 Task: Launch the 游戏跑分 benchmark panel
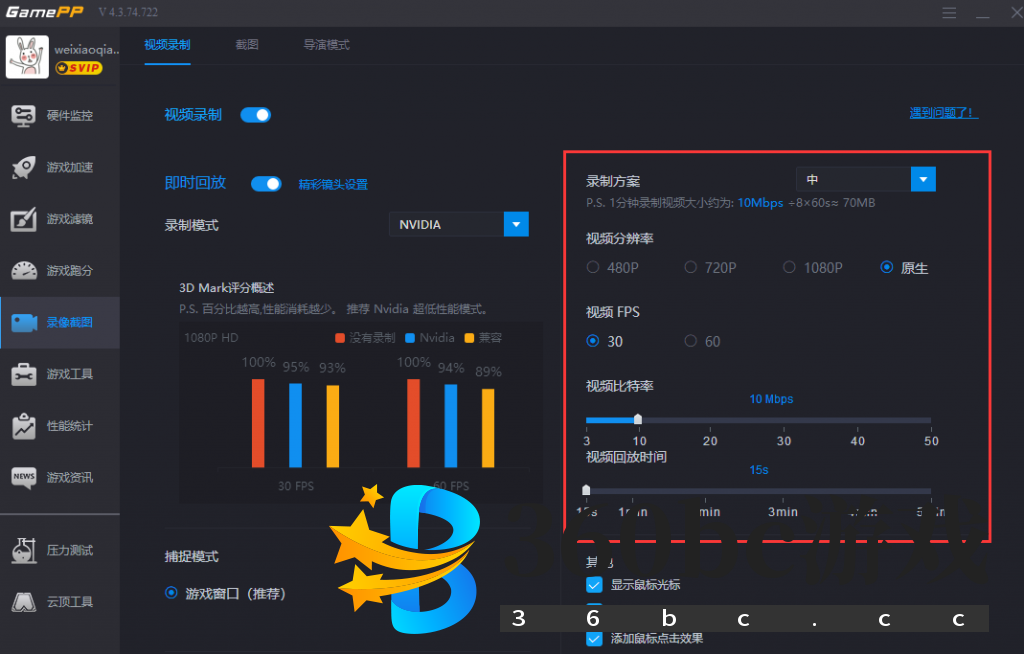[60, 271]
